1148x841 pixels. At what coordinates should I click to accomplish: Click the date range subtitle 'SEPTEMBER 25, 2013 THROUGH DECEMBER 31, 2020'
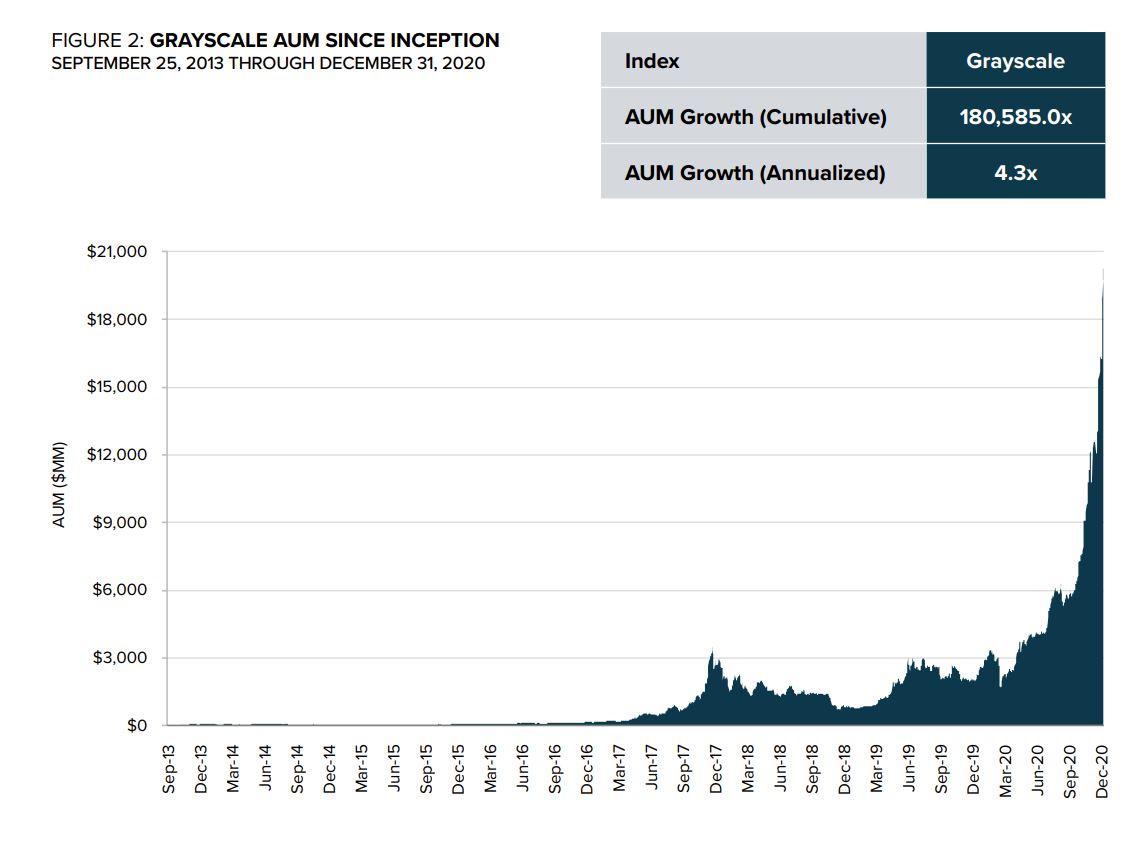[x=268, y=64]
